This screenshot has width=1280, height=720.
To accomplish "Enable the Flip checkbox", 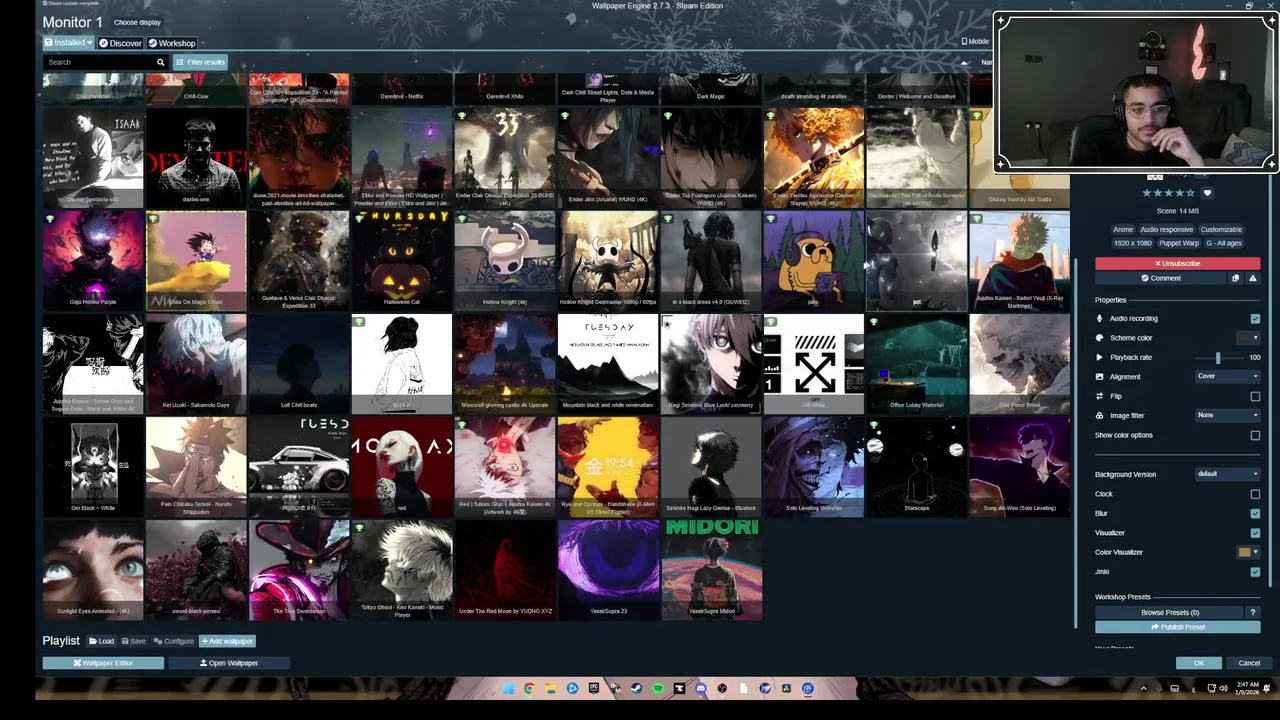I will pos(1255,396).
